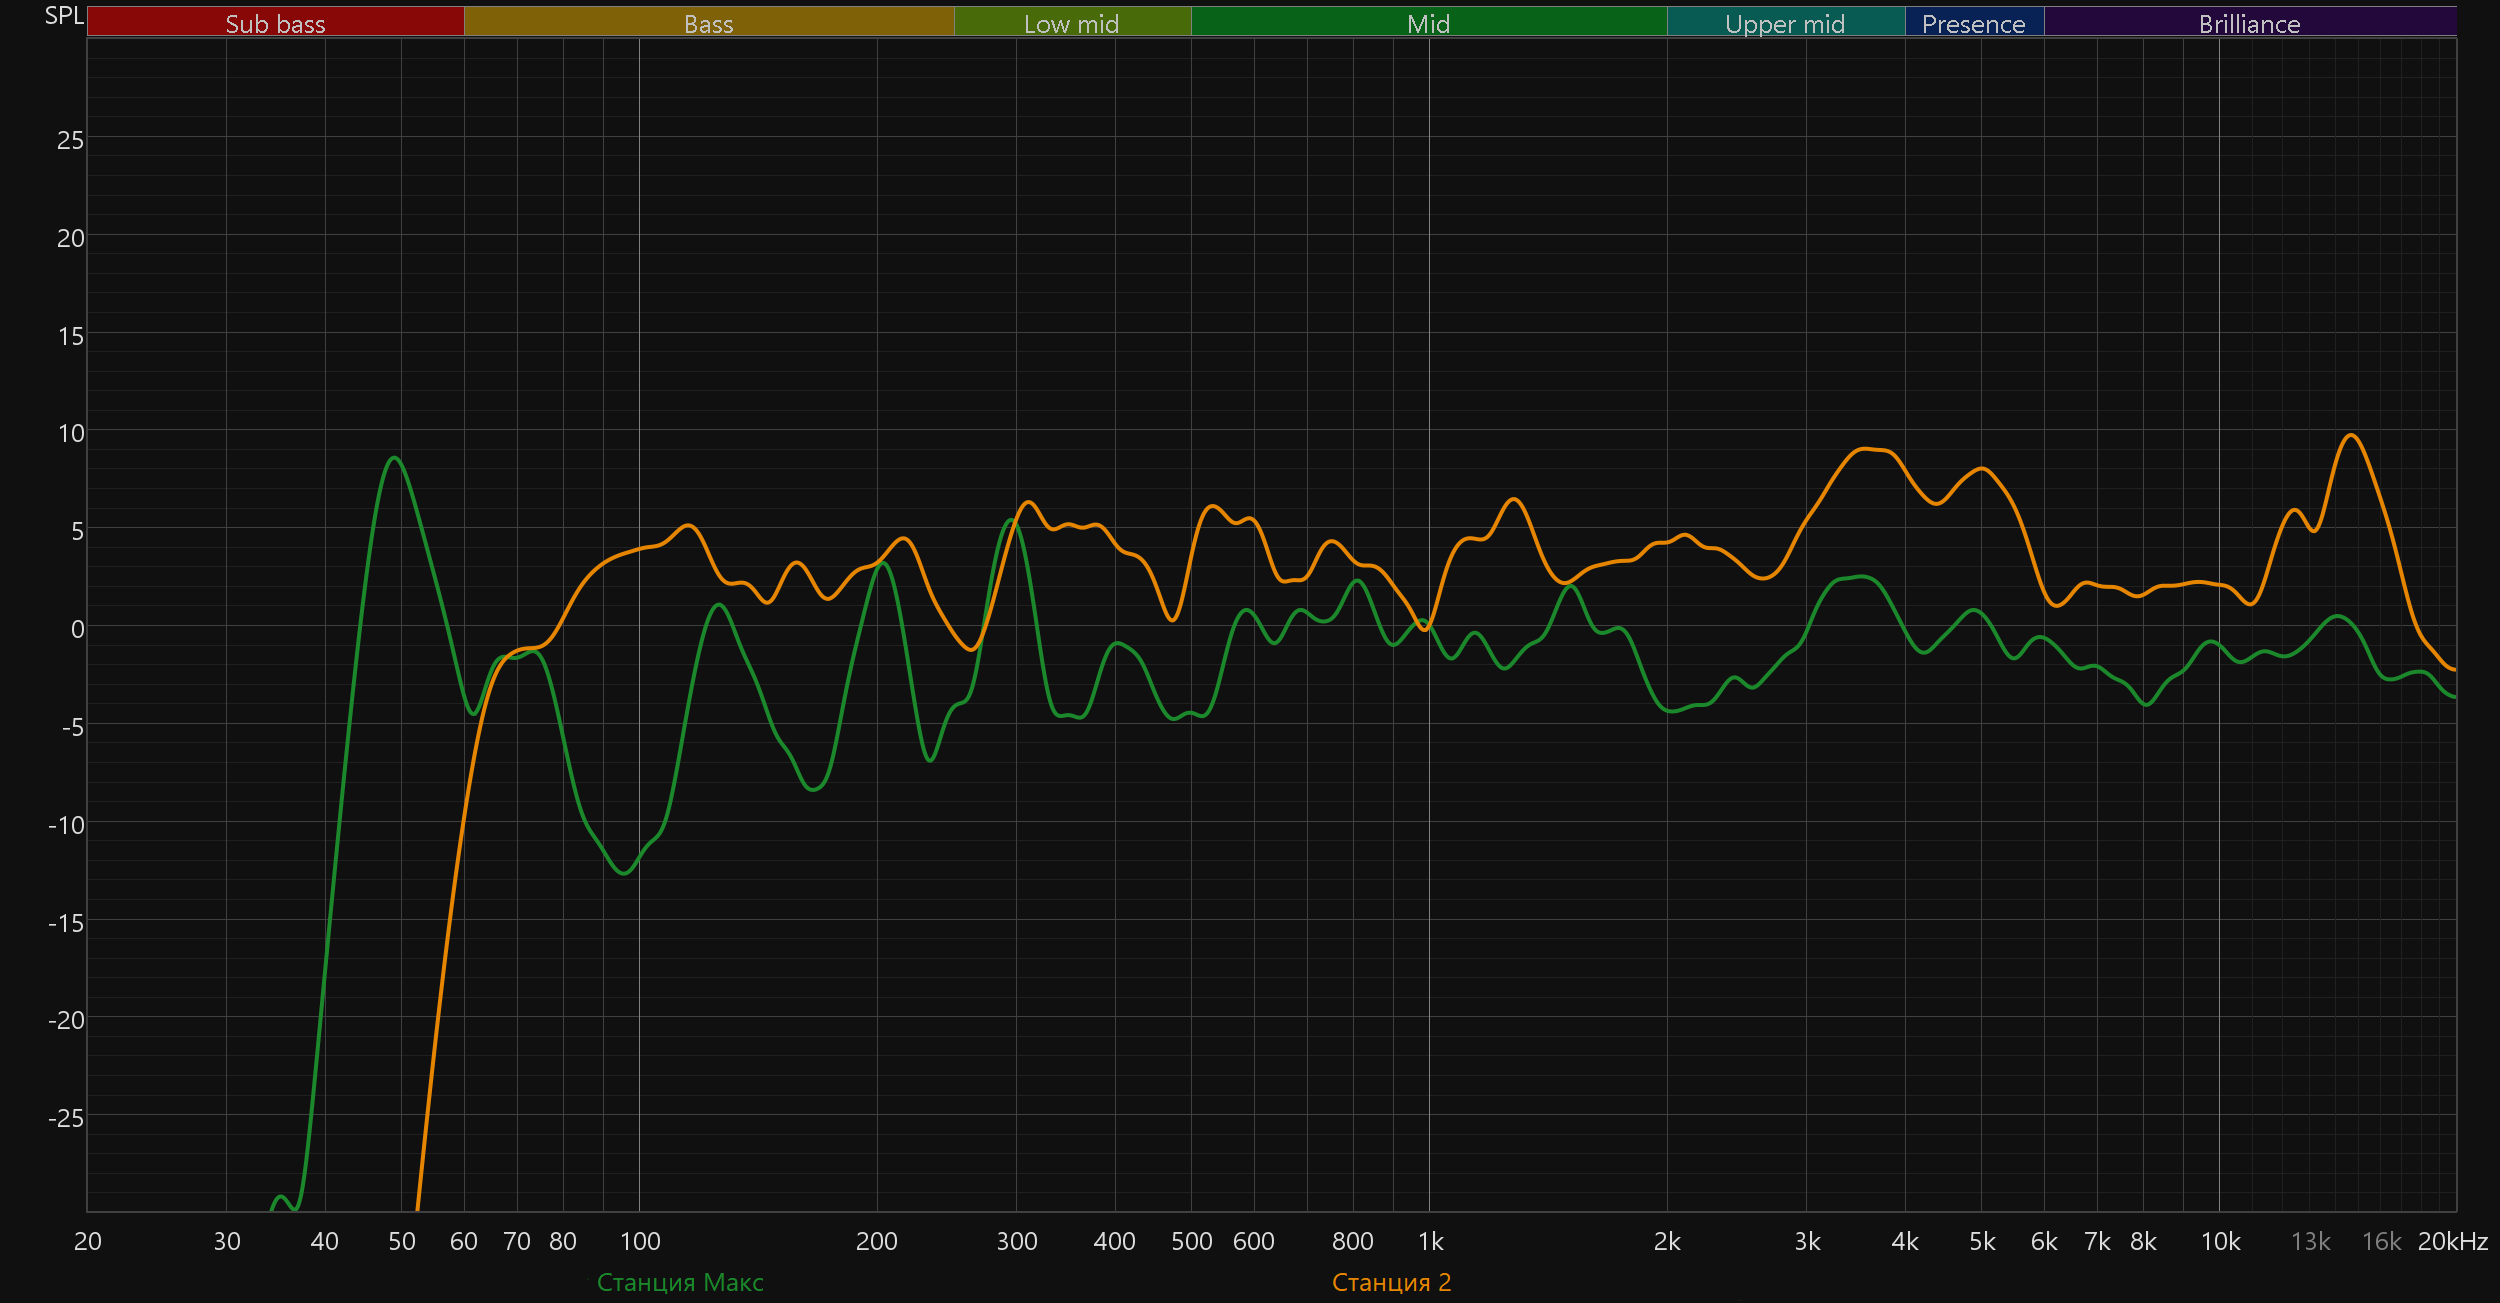Click the Low mid band header
Viewport: 2500px width, 1303px height.
pos(1071,23)
